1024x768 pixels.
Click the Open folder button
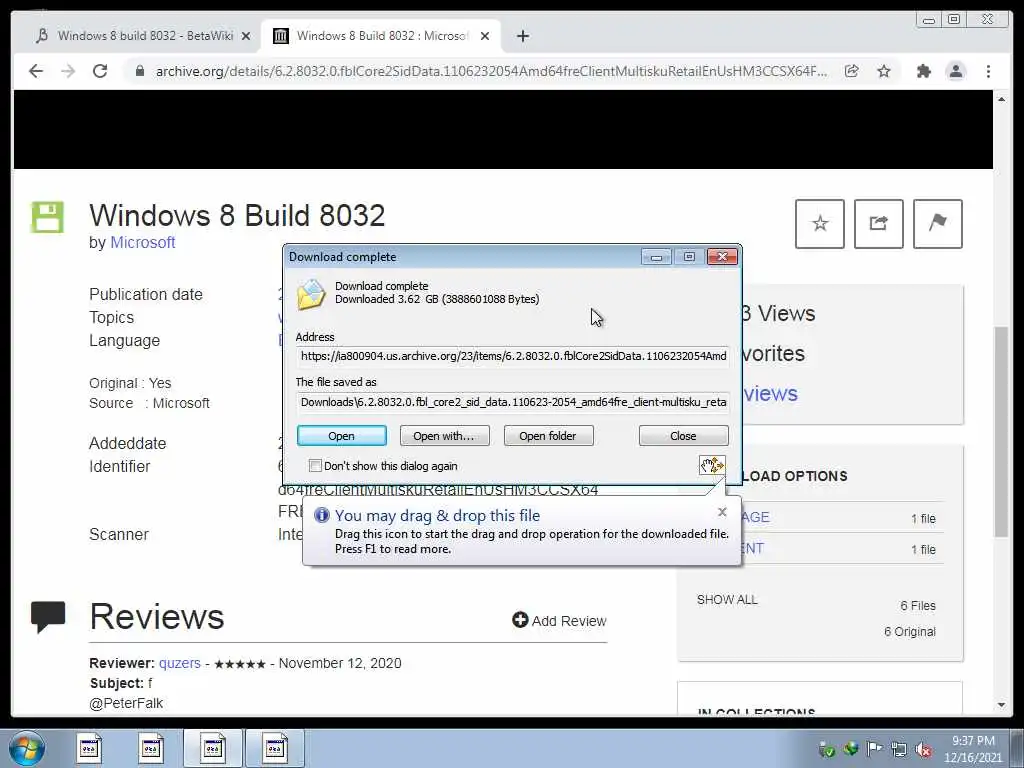[x=548, y=436]
